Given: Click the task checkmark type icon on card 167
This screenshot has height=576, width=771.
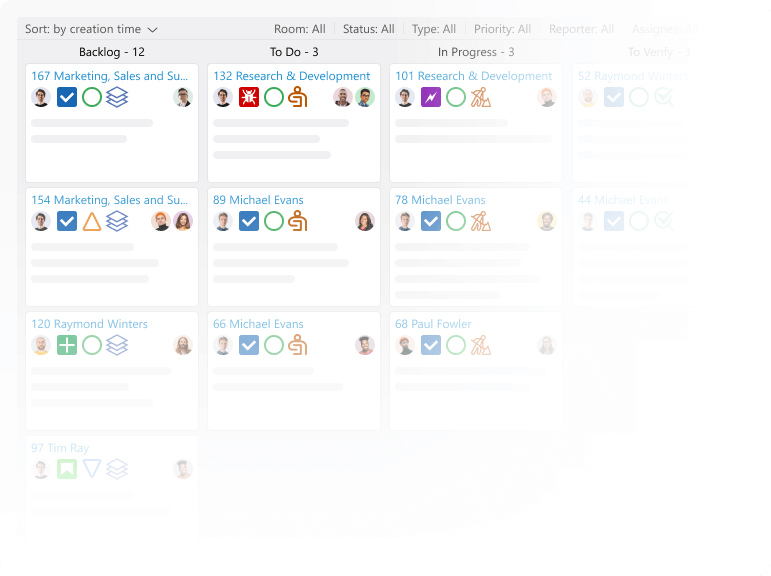Looking at the screenshot, I should [67, 97].
